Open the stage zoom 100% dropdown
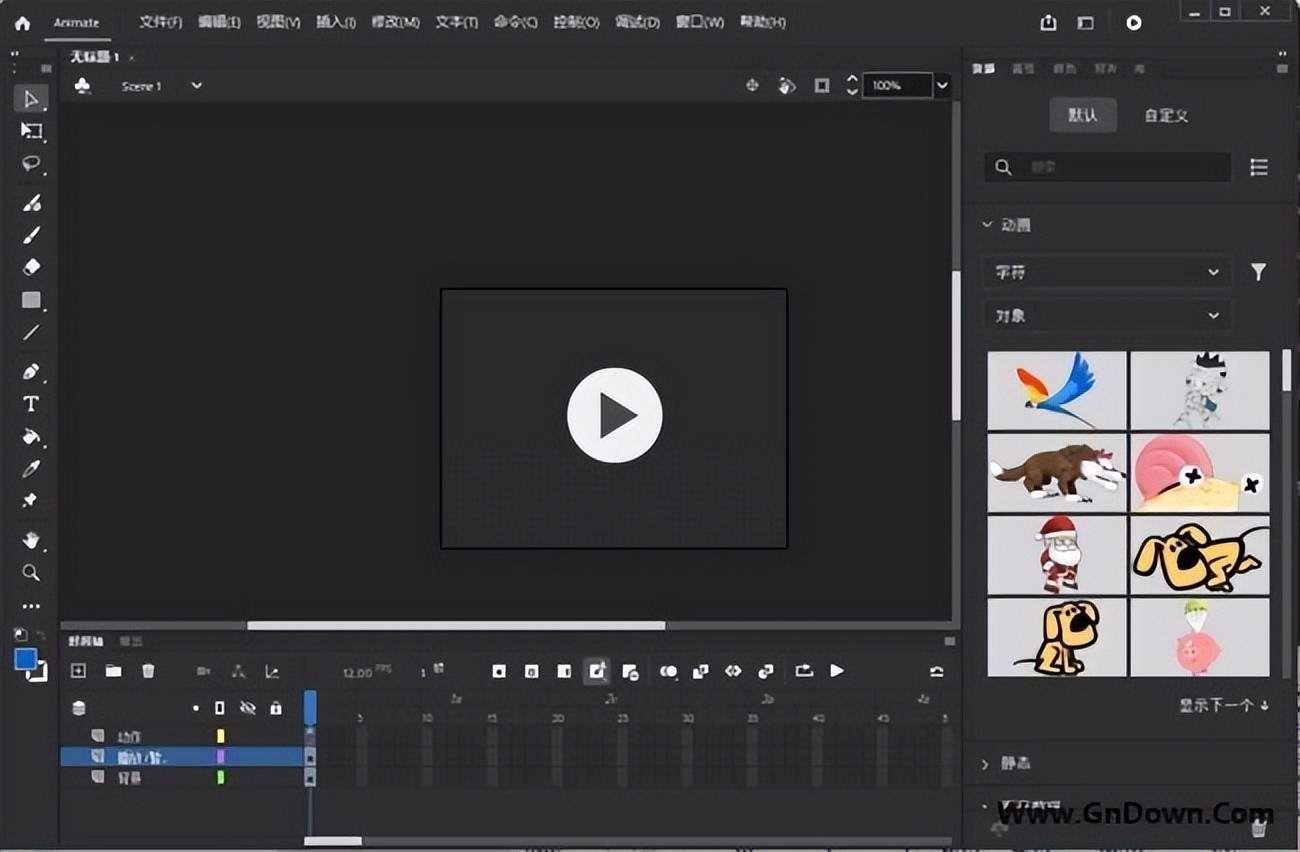This screenshot has width=1300, height=852. coord(942,86)
